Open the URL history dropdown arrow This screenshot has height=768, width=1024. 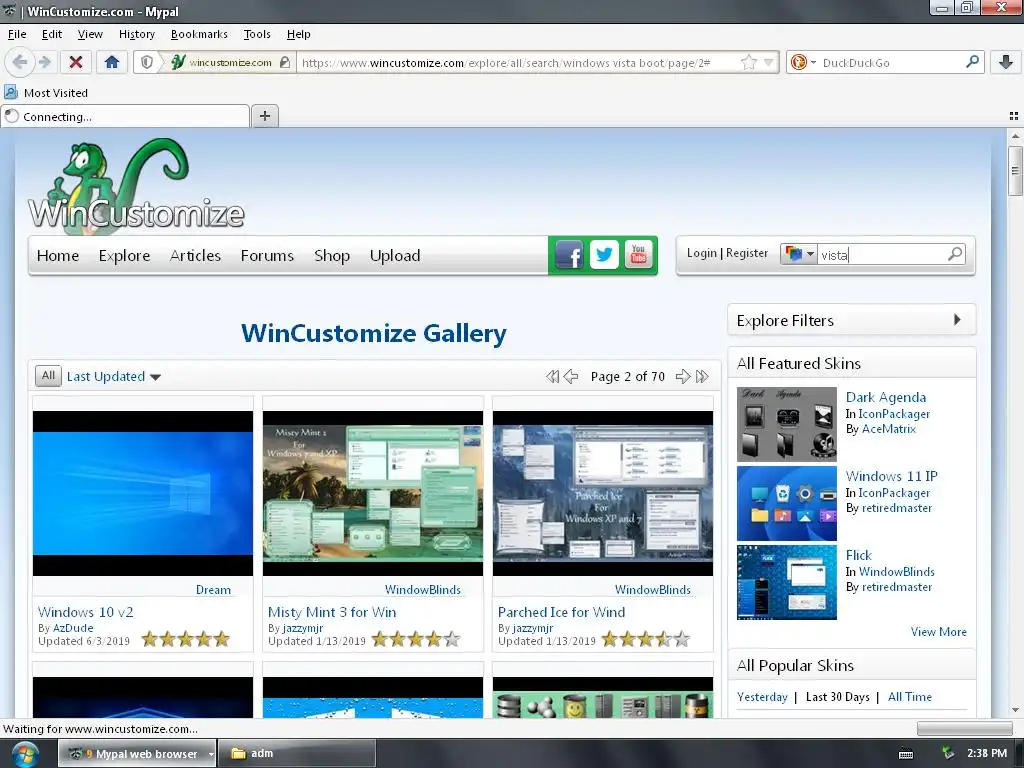pos(769,63)
